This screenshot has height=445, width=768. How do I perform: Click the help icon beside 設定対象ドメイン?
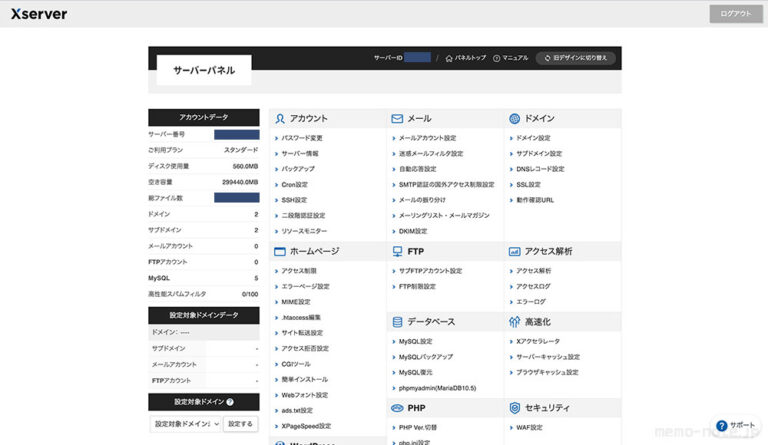point(230,402)
